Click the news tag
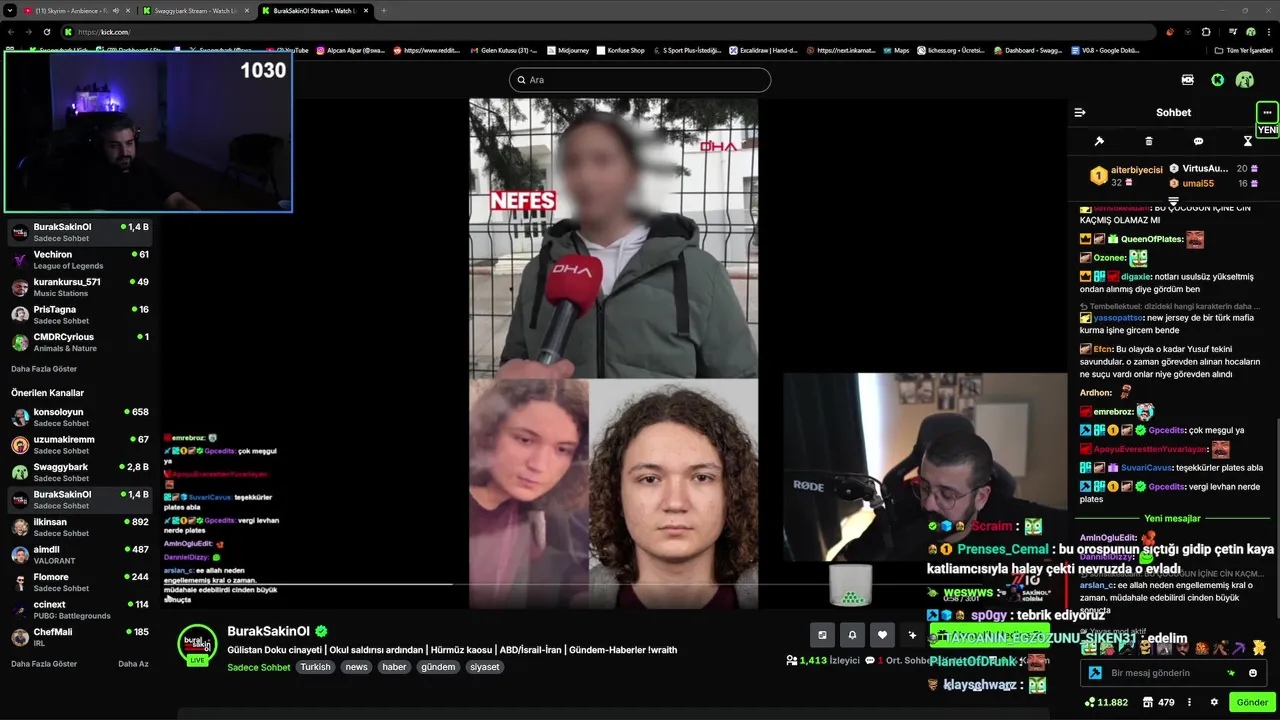 click(356, 667)
